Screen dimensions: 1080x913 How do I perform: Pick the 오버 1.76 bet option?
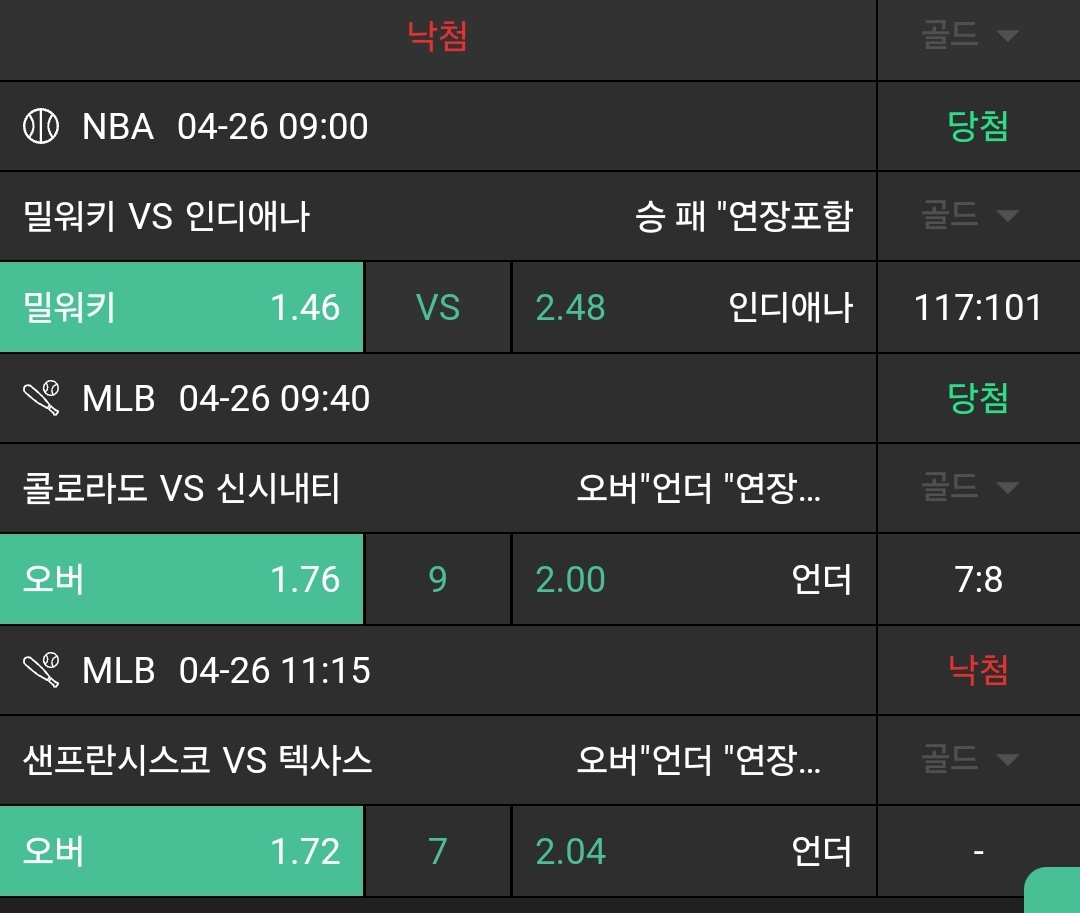(181, 580)
